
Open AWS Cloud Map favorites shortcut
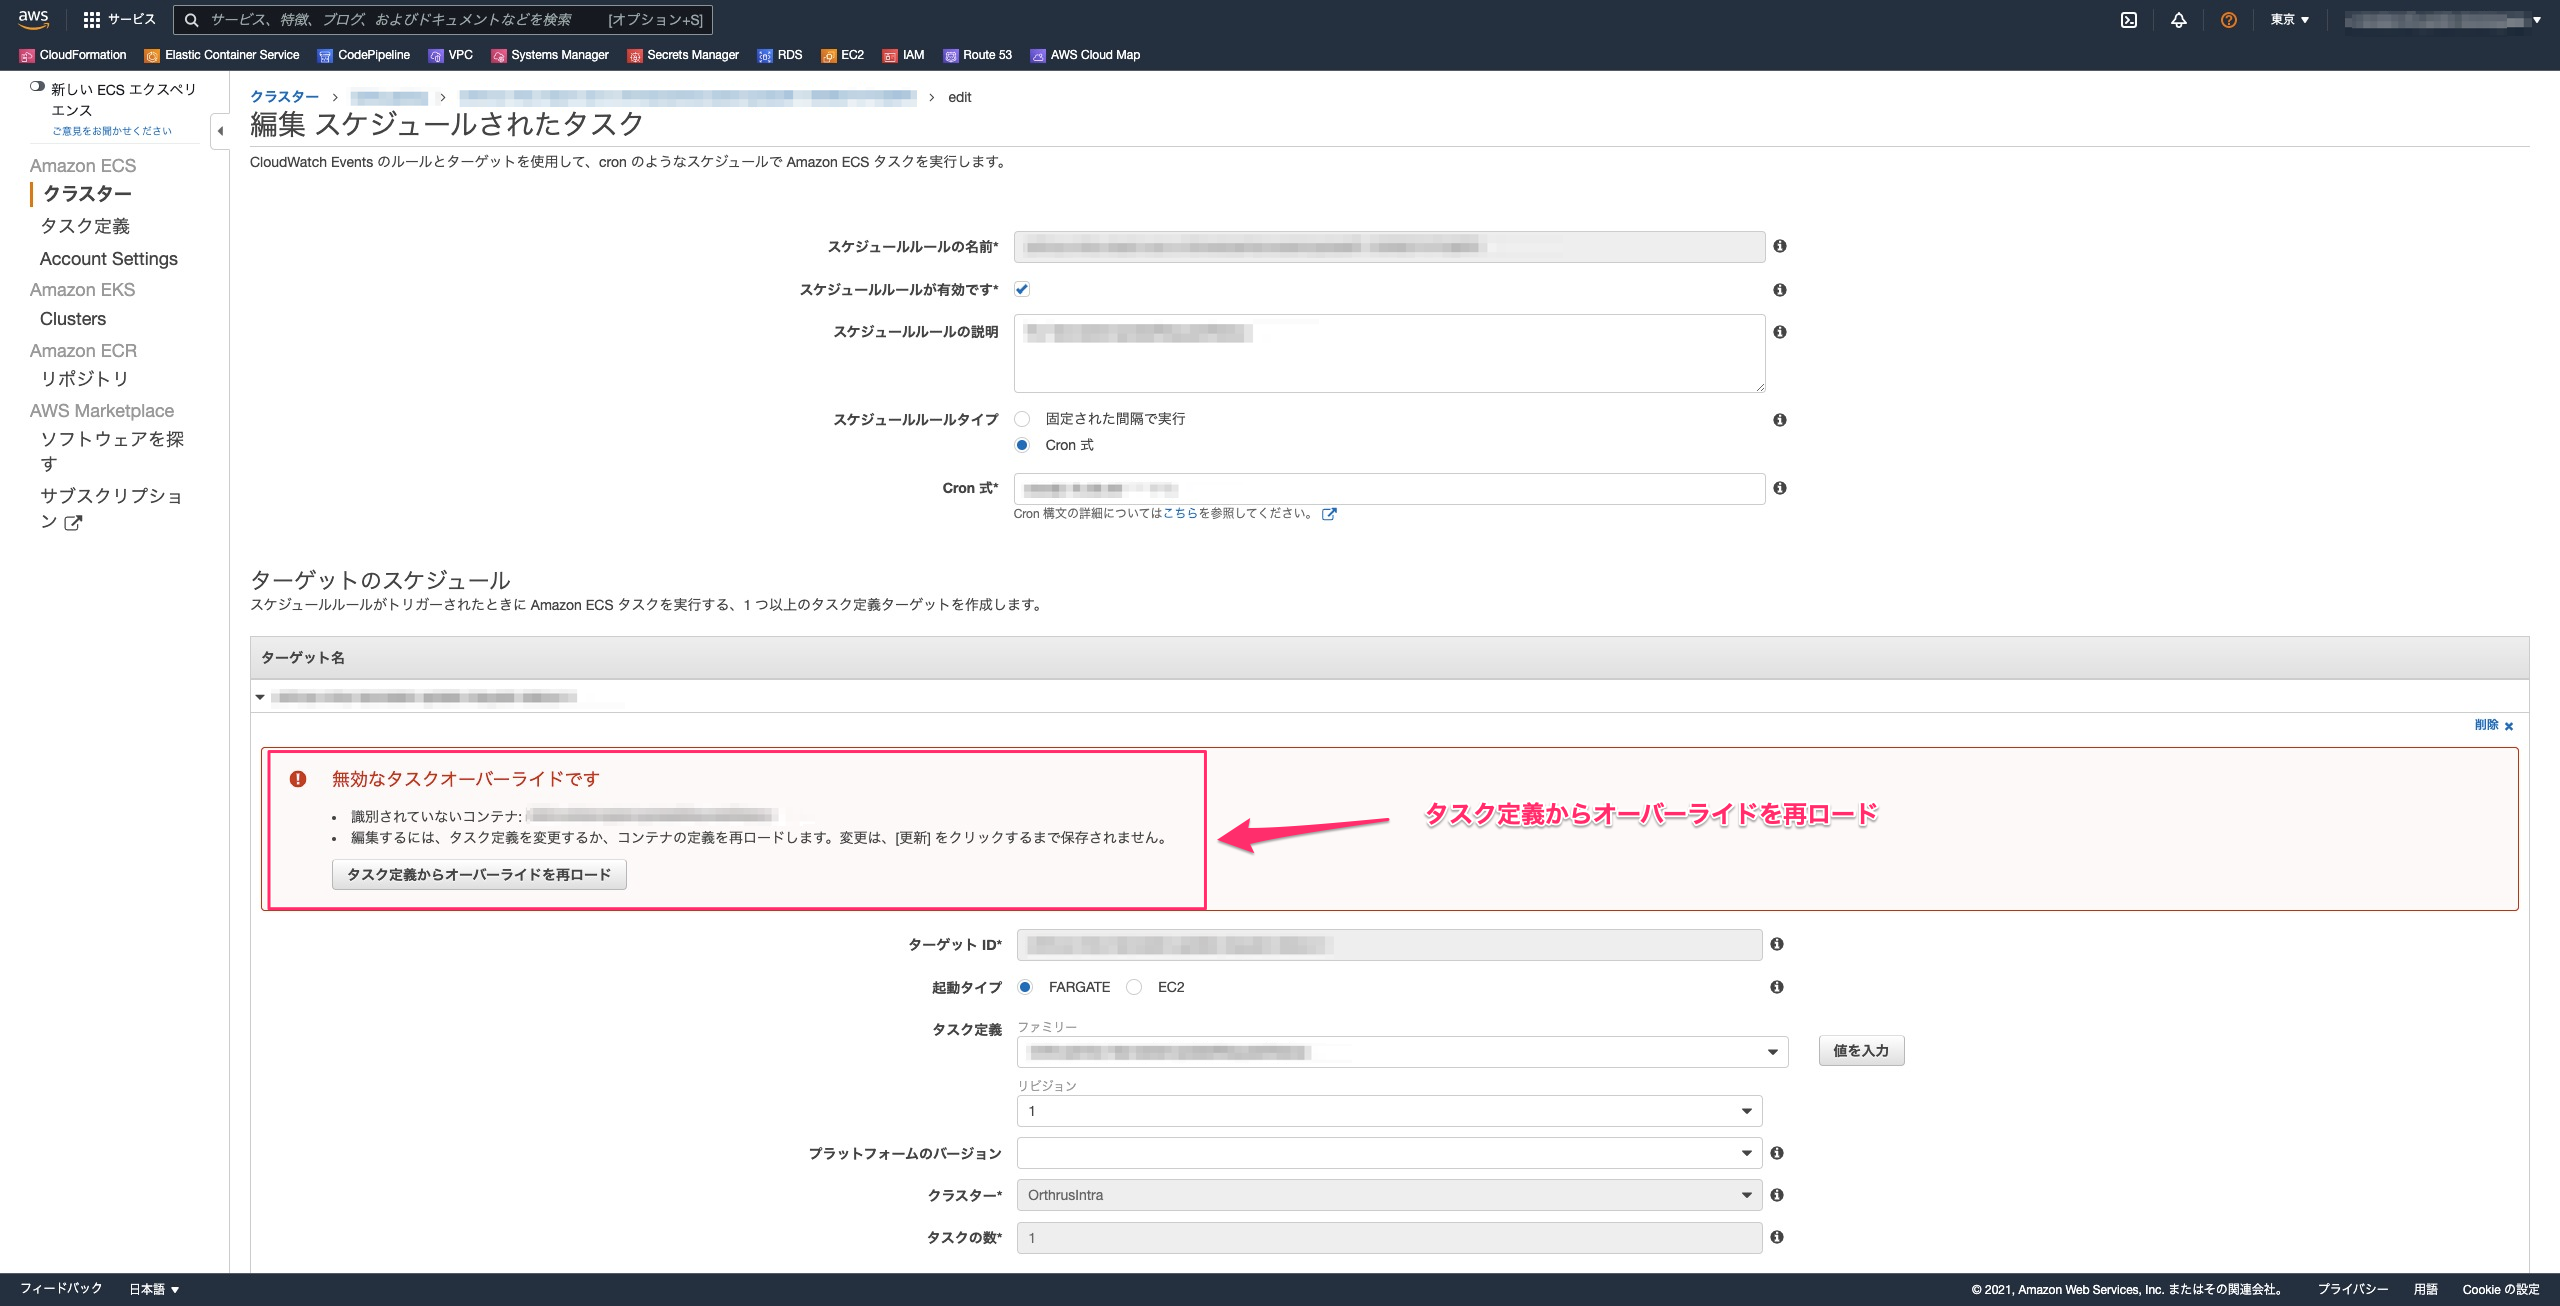point(1085,55)
